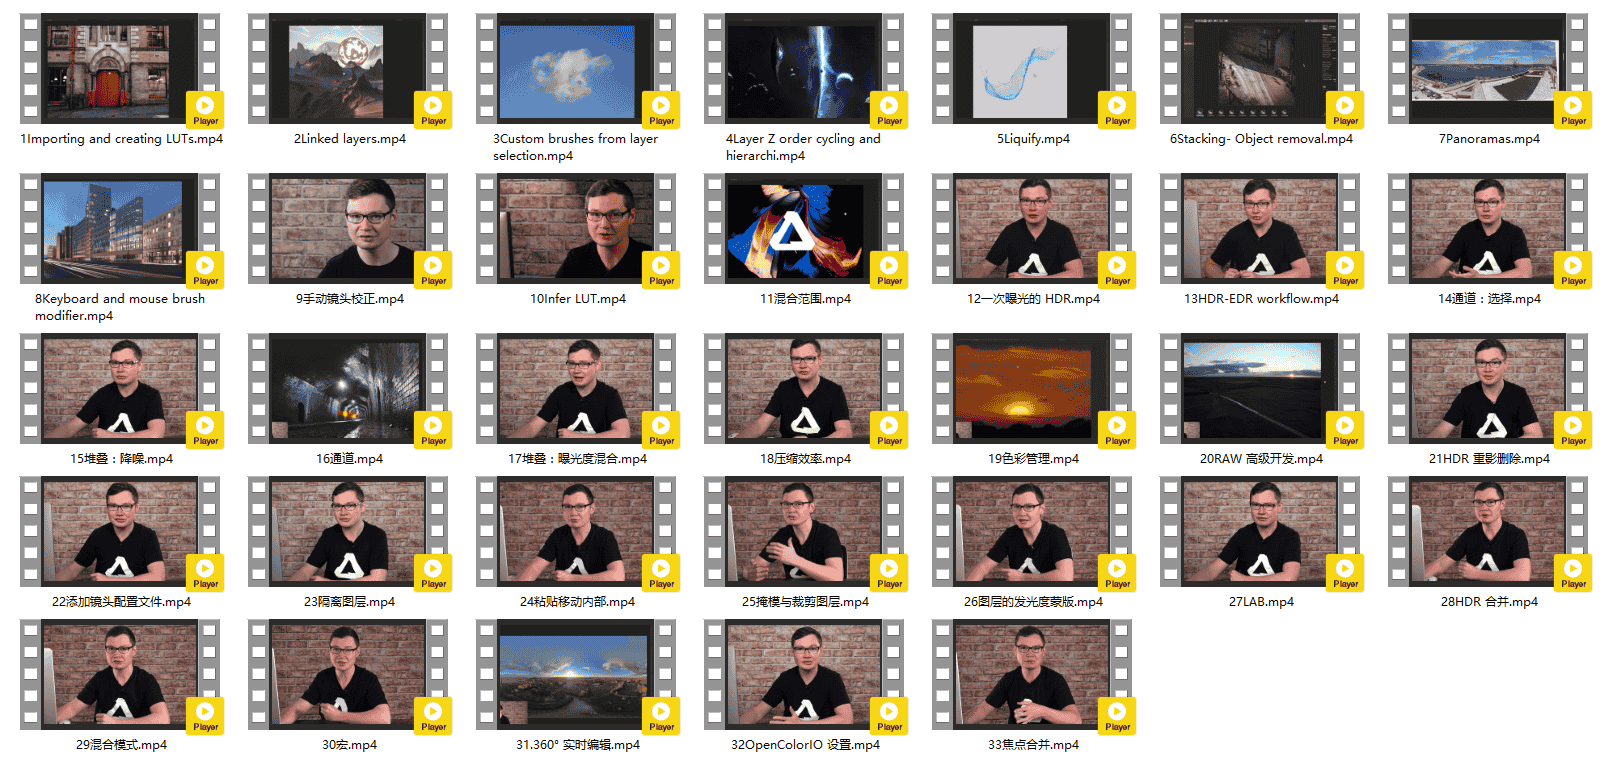1612x776 pixels.
Task: Click the 3Custom brushes from layer selection.mp4 icon
Action: point(576,69)
